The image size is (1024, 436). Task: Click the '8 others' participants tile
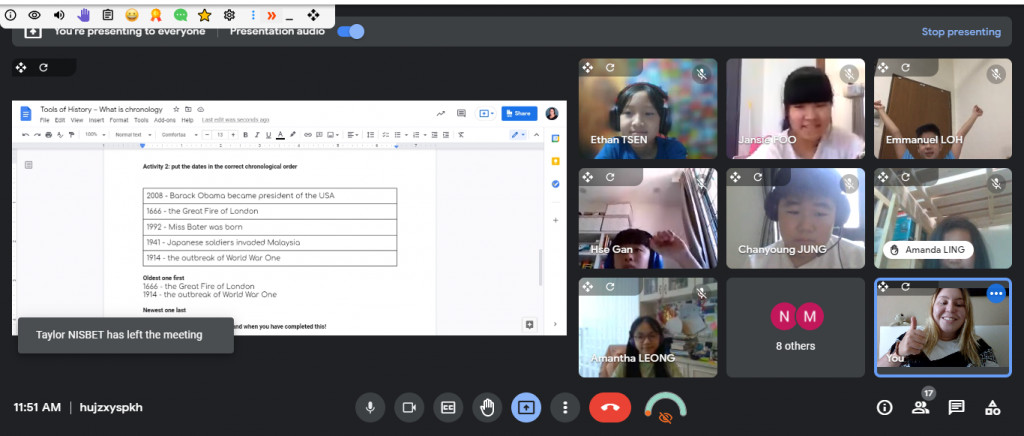[795, 327]
